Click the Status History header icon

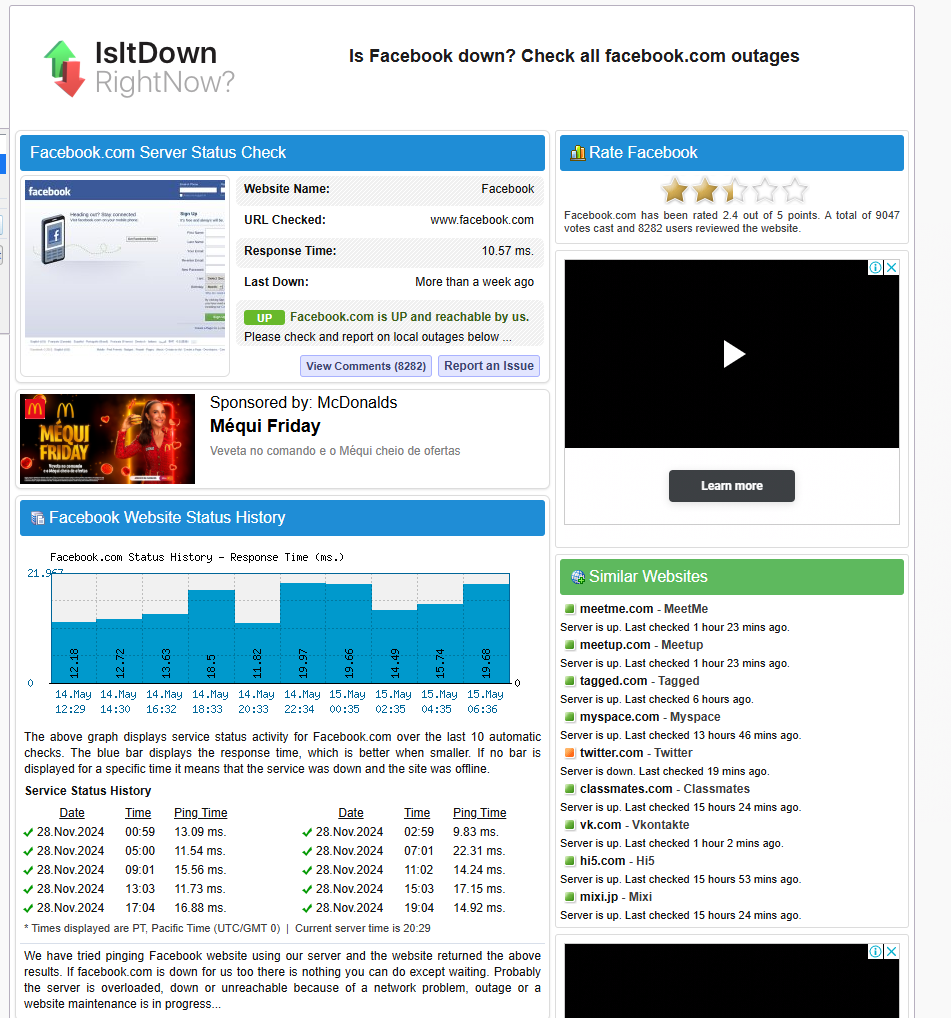[x=38, y=517]
